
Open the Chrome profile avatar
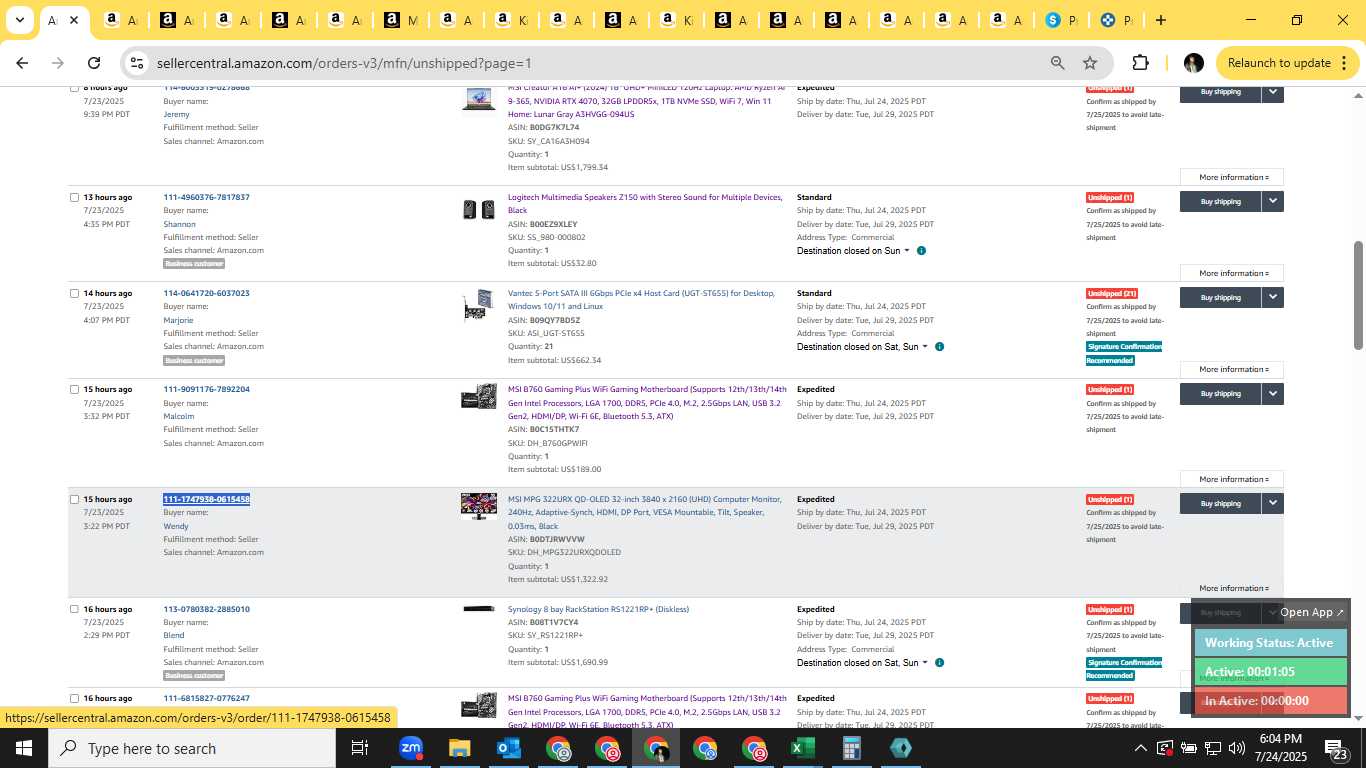tap(1193, 63)
